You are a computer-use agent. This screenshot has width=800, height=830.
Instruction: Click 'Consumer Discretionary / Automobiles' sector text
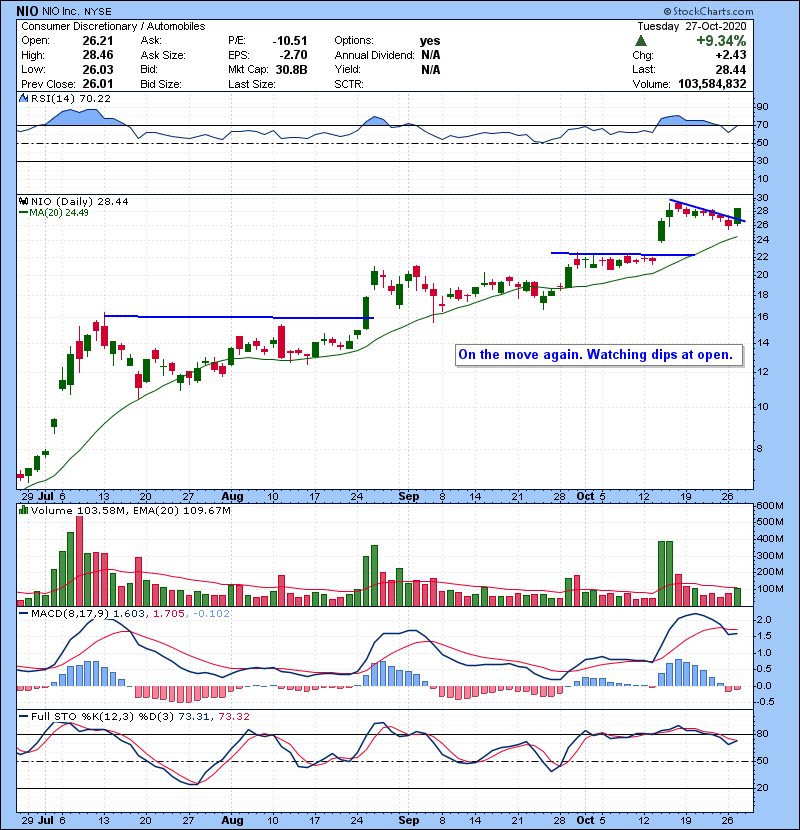113,26
